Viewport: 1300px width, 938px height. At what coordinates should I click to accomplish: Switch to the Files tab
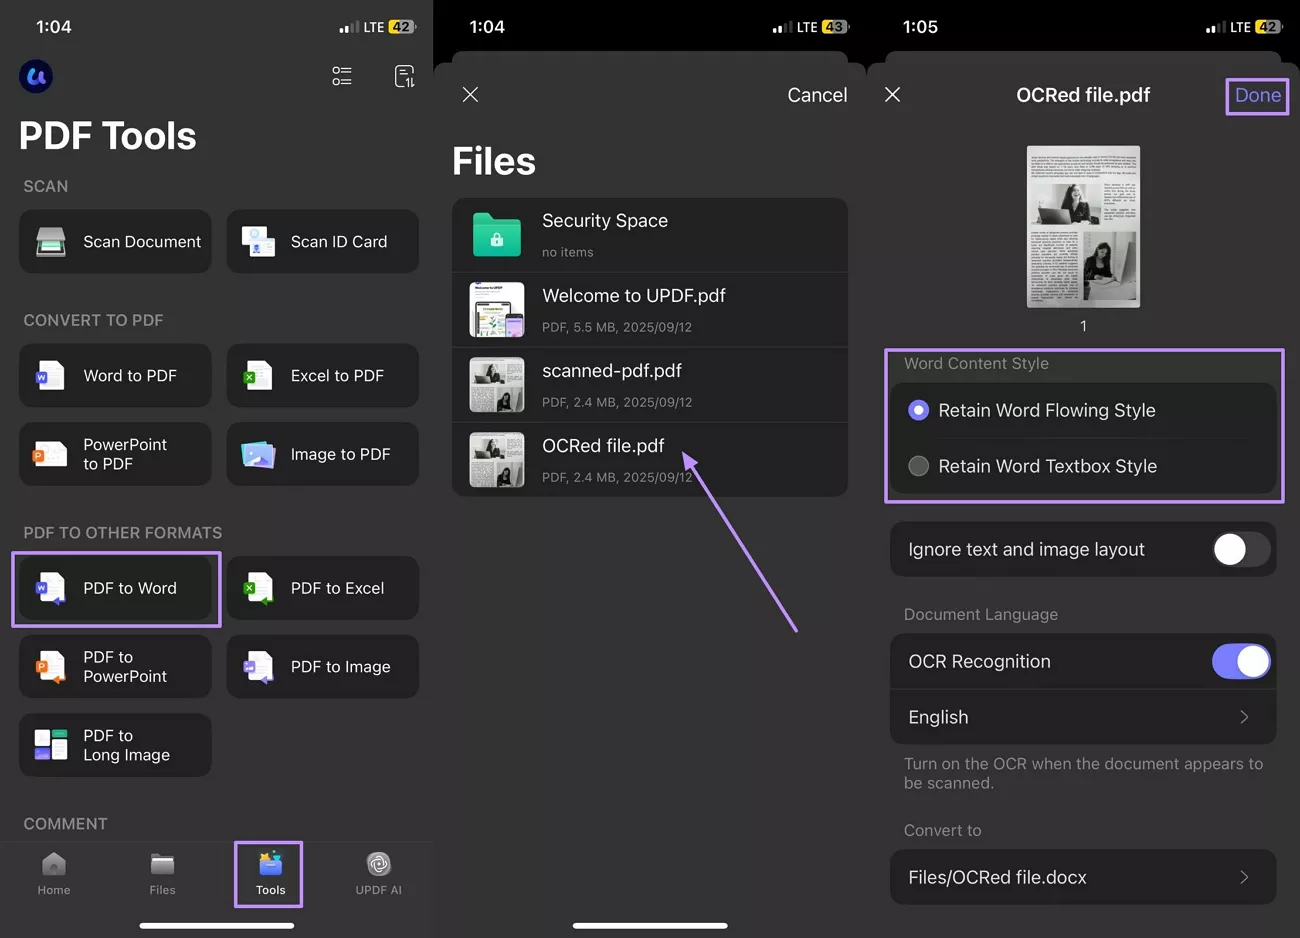[162, 874]
